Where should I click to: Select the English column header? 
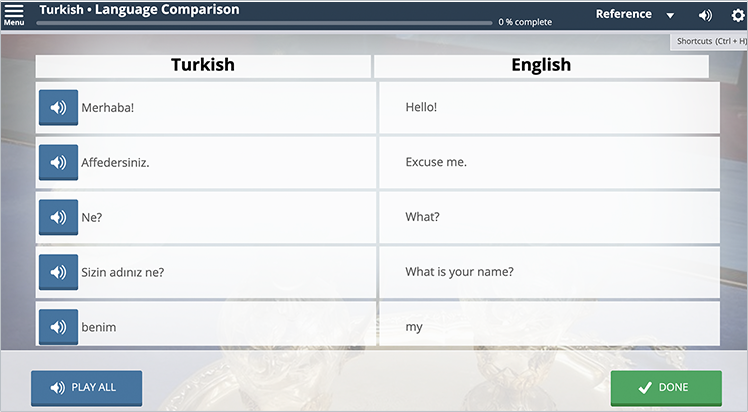[541, 65]
